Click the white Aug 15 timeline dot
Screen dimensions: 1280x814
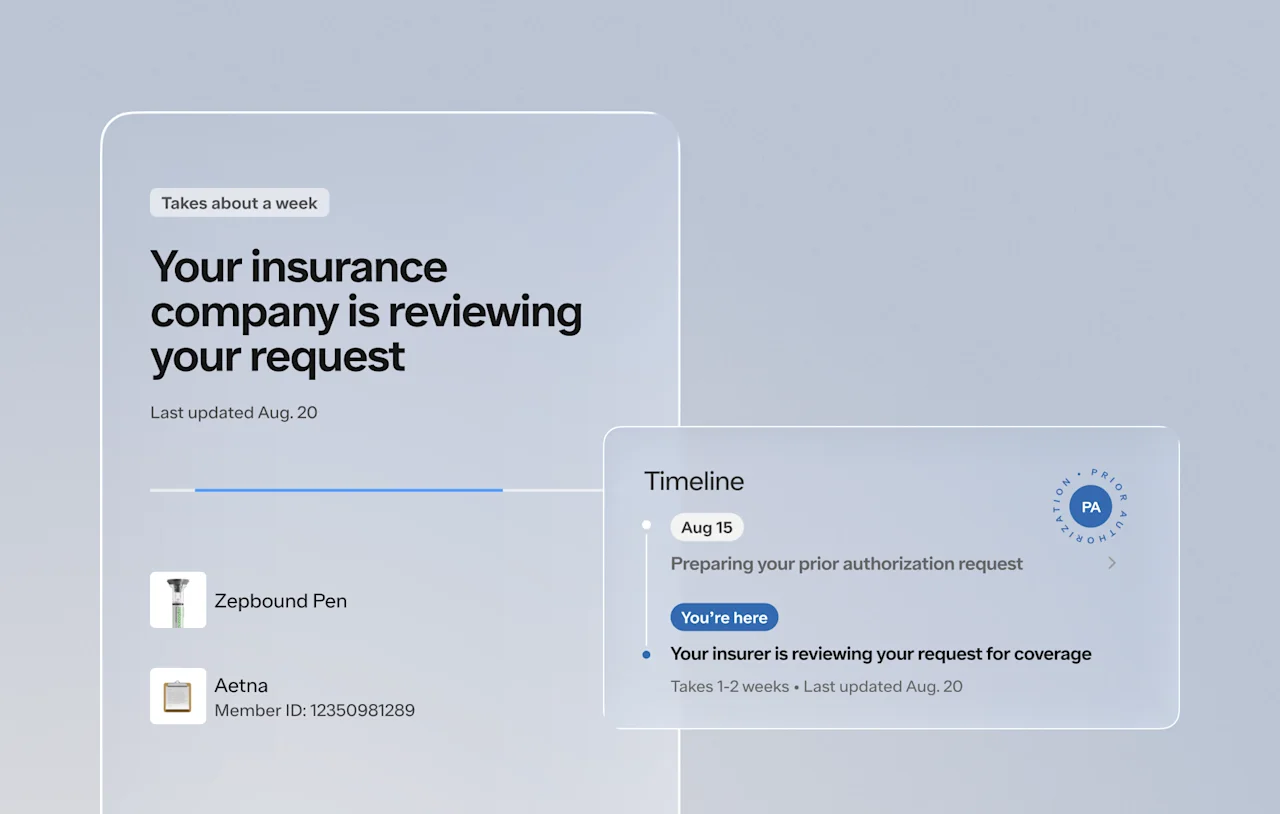(646, 525)
